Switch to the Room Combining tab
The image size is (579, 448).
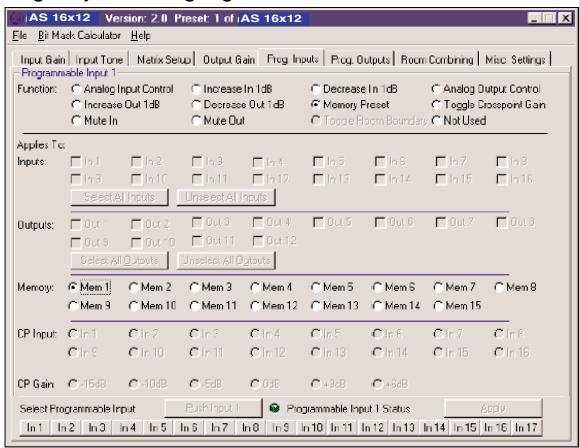tap(437, 59)
